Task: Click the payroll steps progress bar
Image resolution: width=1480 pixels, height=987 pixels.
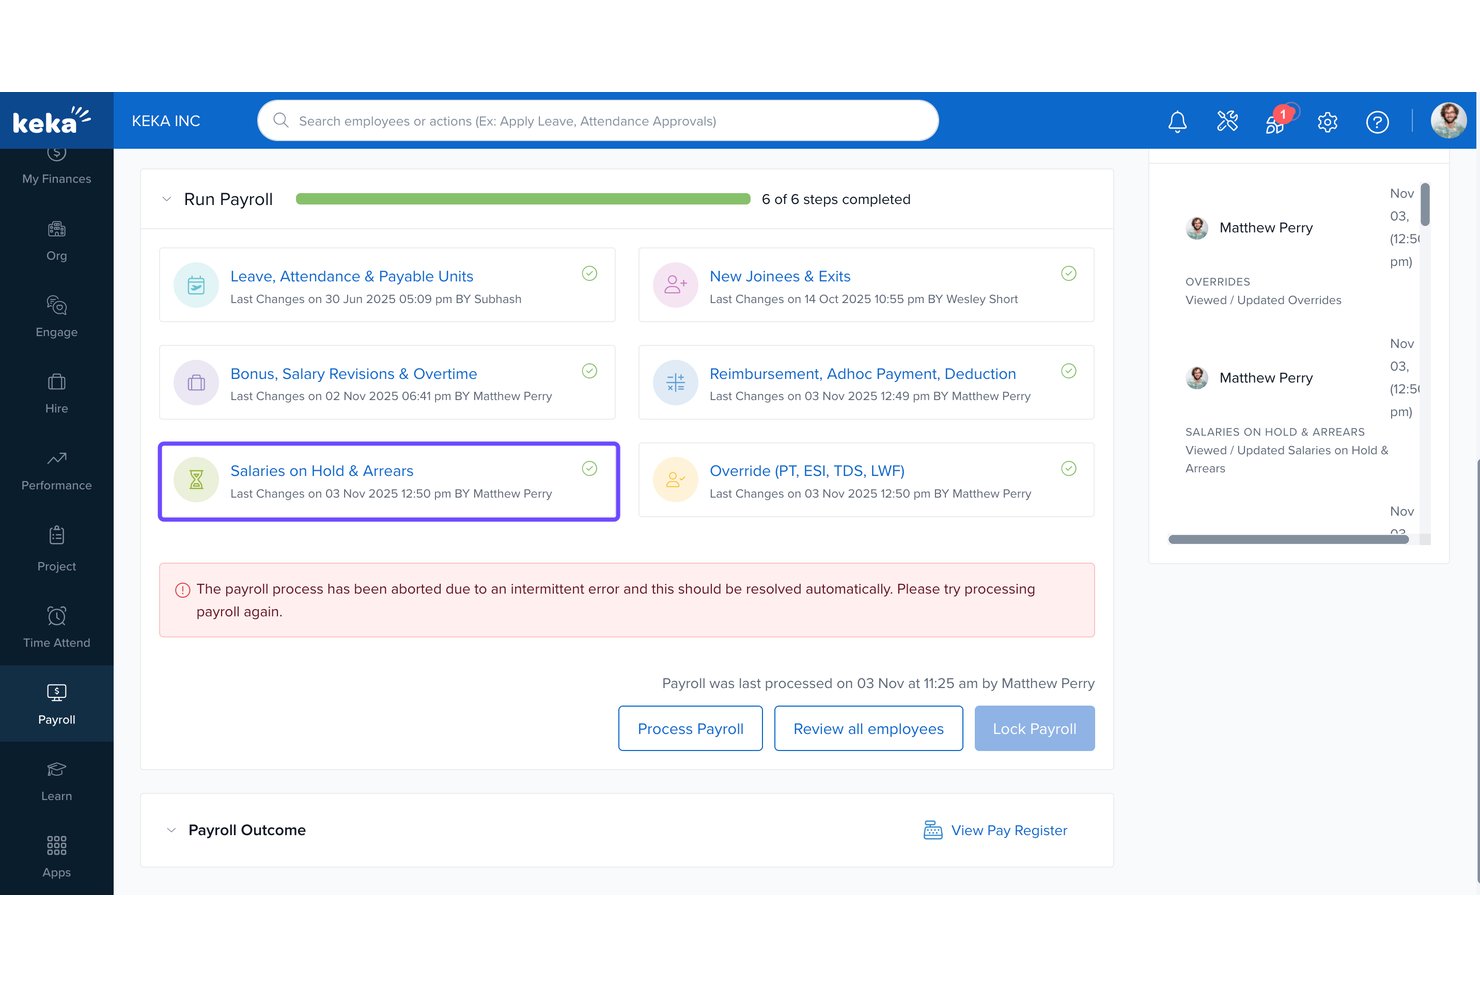Action: pyautogui.click(x=523, y=199)
